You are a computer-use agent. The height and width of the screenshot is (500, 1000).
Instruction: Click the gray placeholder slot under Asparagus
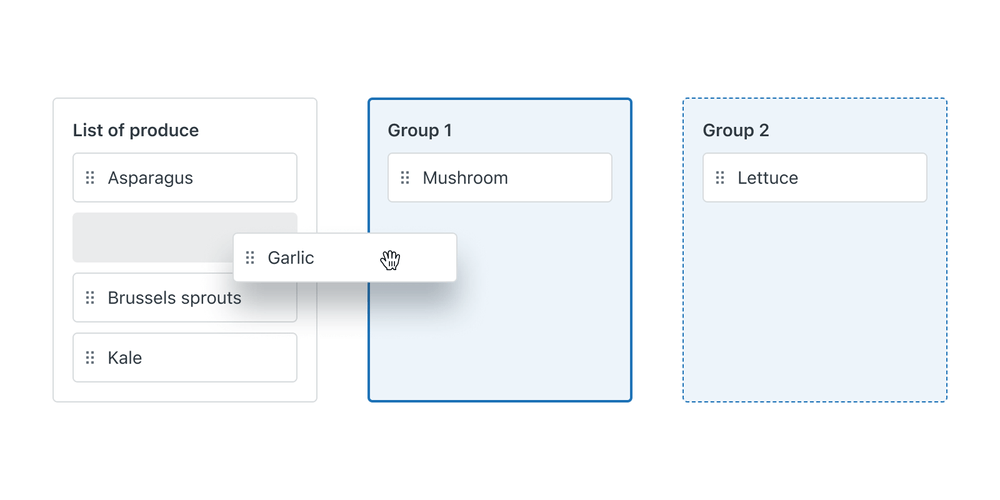[153, 237]
